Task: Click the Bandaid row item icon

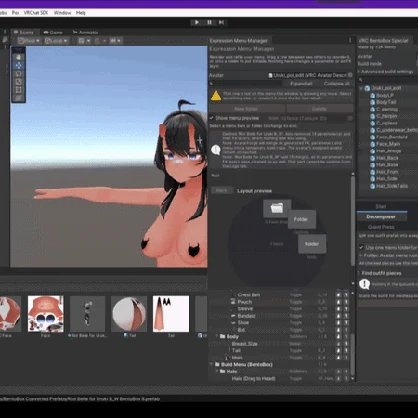Action: [233, 316]
